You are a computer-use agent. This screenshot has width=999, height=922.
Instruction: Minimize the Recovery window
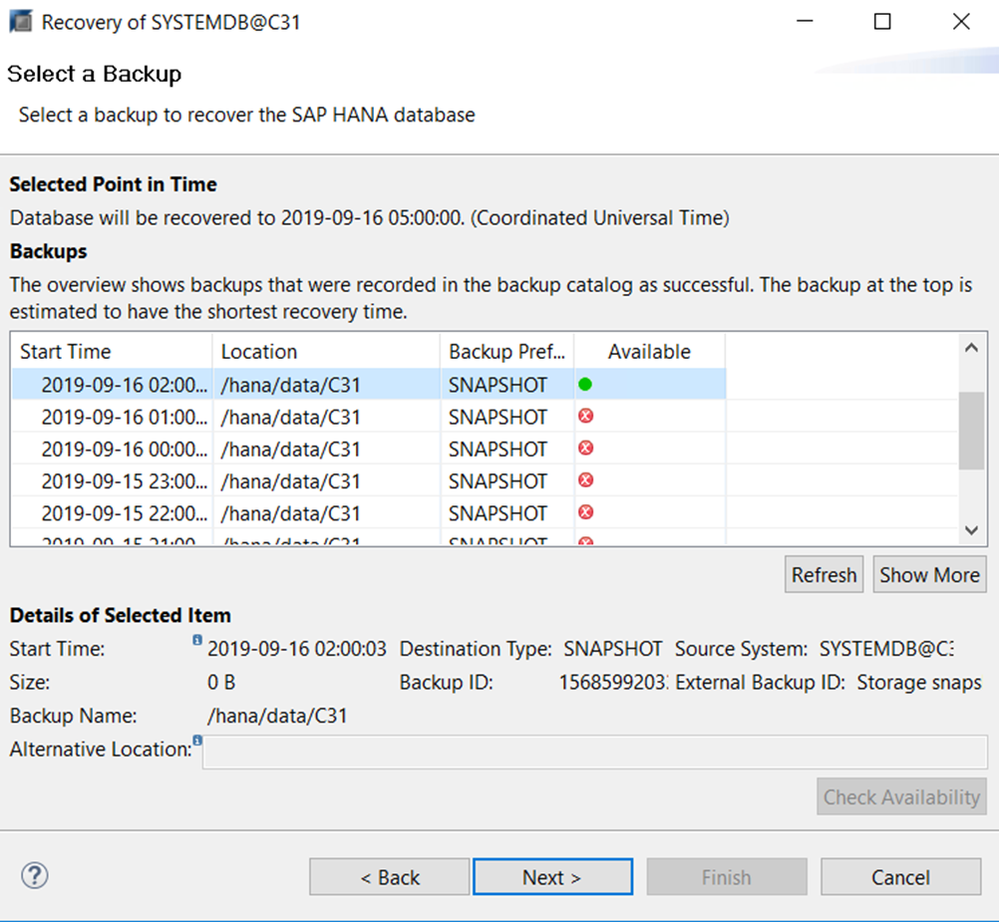(805, 22)
